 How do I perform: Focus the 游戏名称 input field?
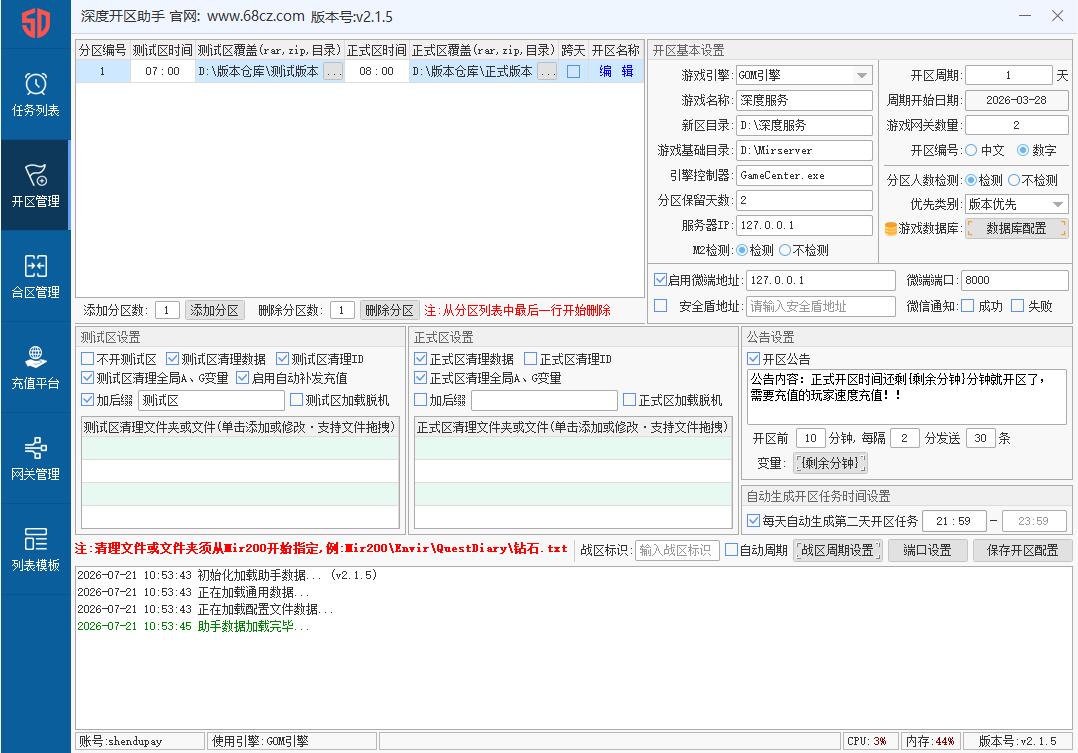pyautogui.click(x=804, y=100)
